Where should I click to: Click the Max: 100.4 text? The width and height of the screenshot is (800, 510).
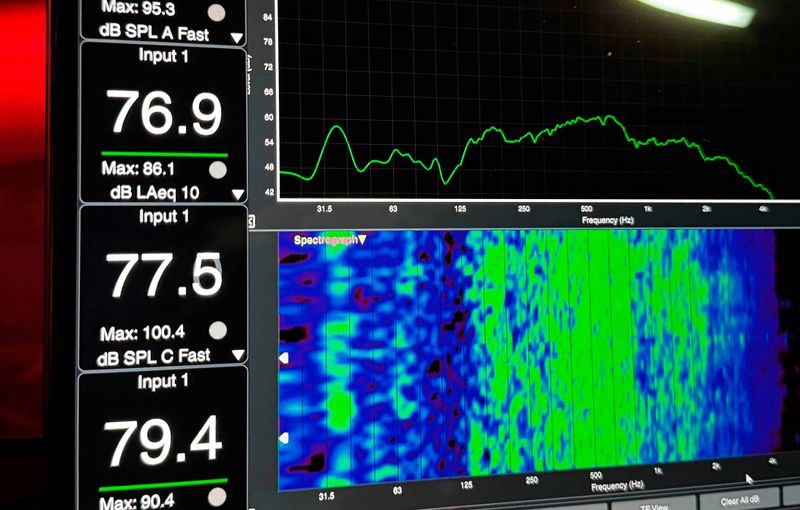(x=142, y=334)
